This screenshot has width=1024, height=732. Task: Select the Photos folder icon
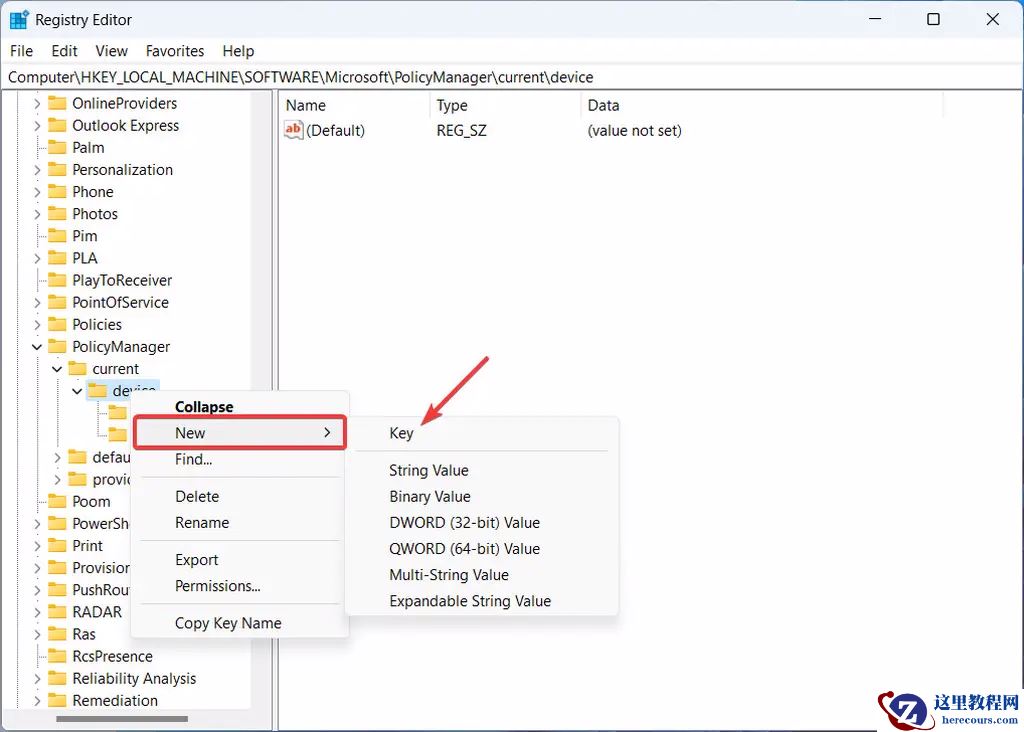pos(57,214)
